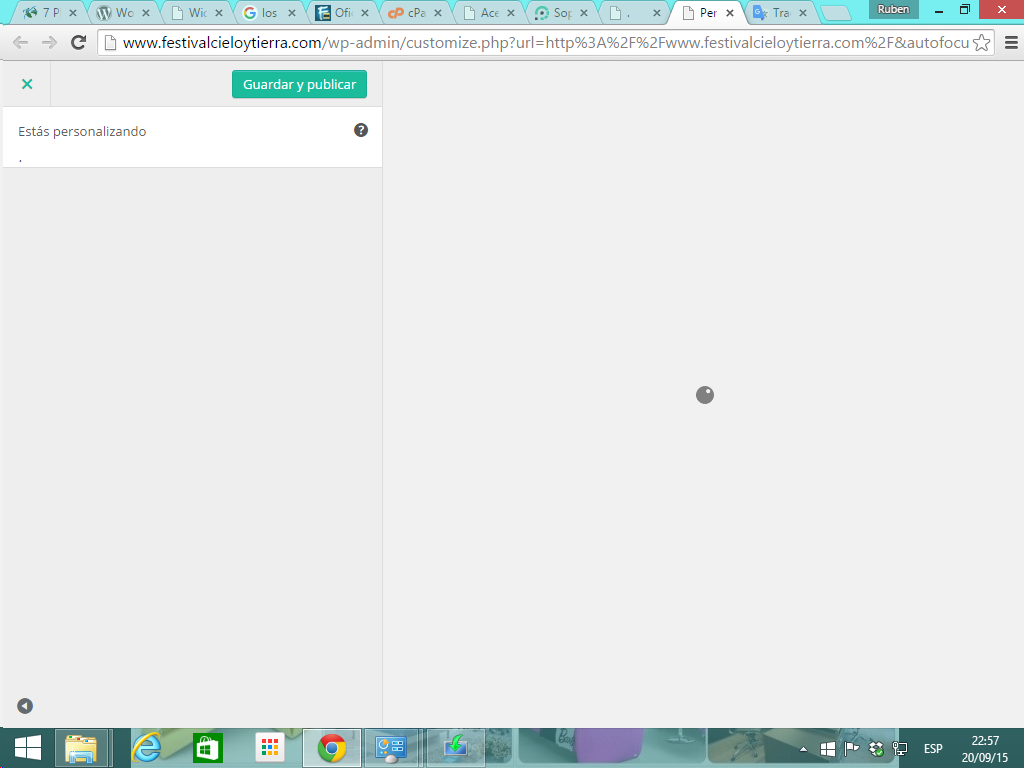Go back using the browser back arrow
The height and width of the screenshot is (768, 1024).
20,43
